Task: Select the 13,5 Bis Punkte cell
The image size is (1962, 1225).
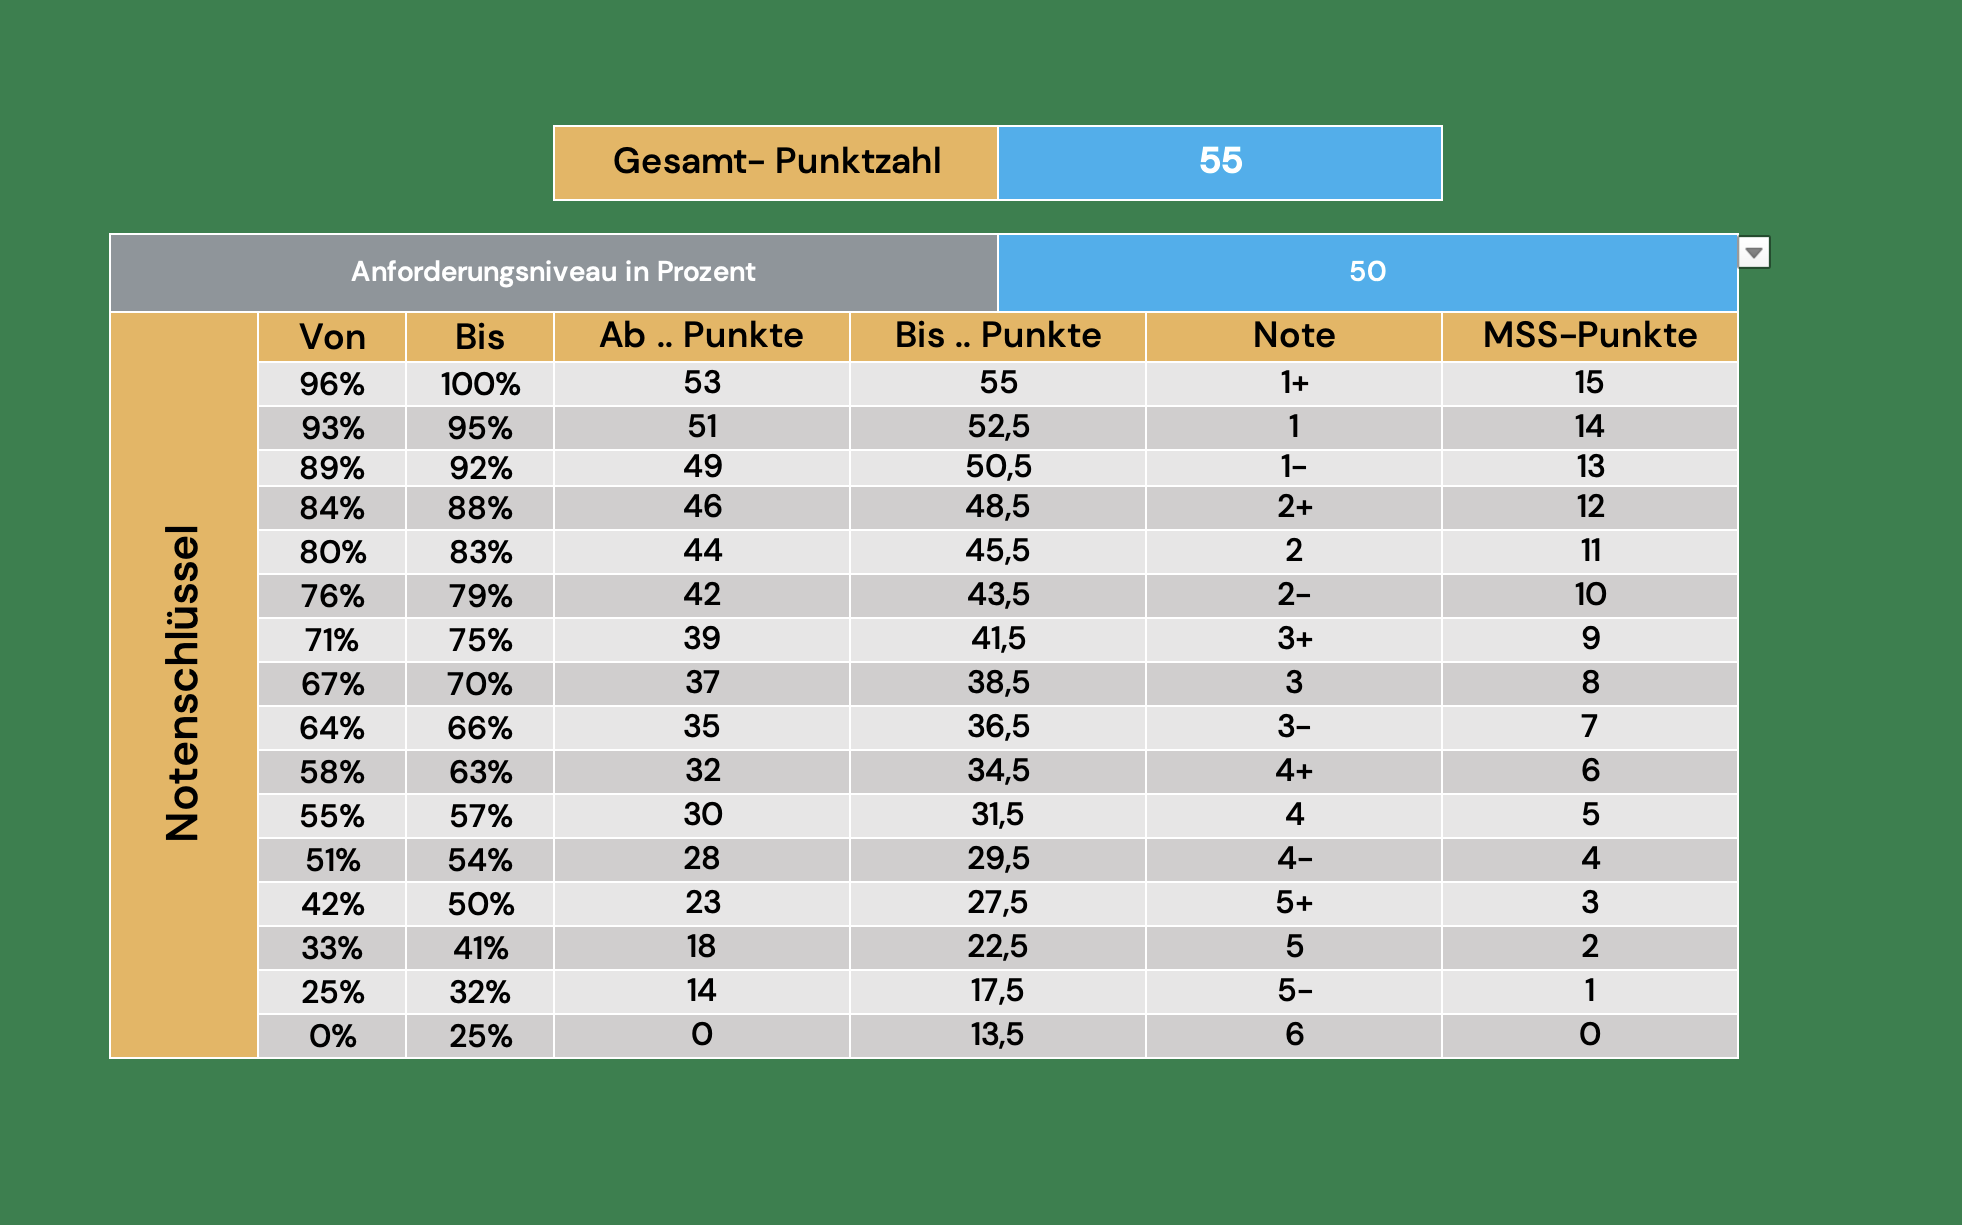Action: pyautogui.click(x=997, y=1035)
